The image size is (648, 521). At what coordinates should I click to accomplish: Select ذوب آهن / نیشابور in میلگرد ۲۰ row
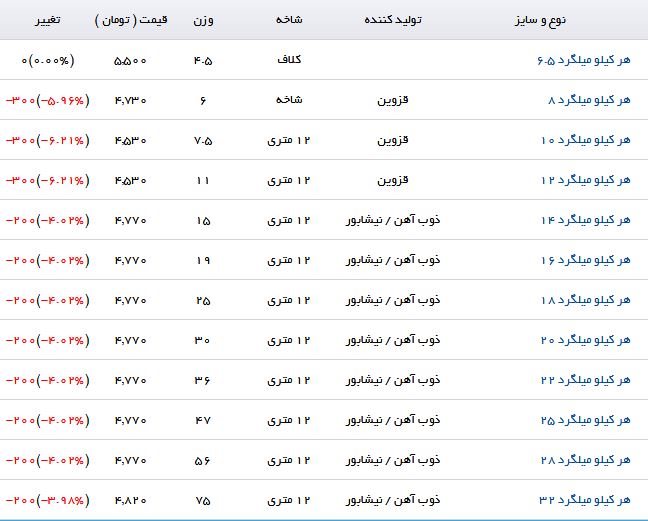pos(393,340)
